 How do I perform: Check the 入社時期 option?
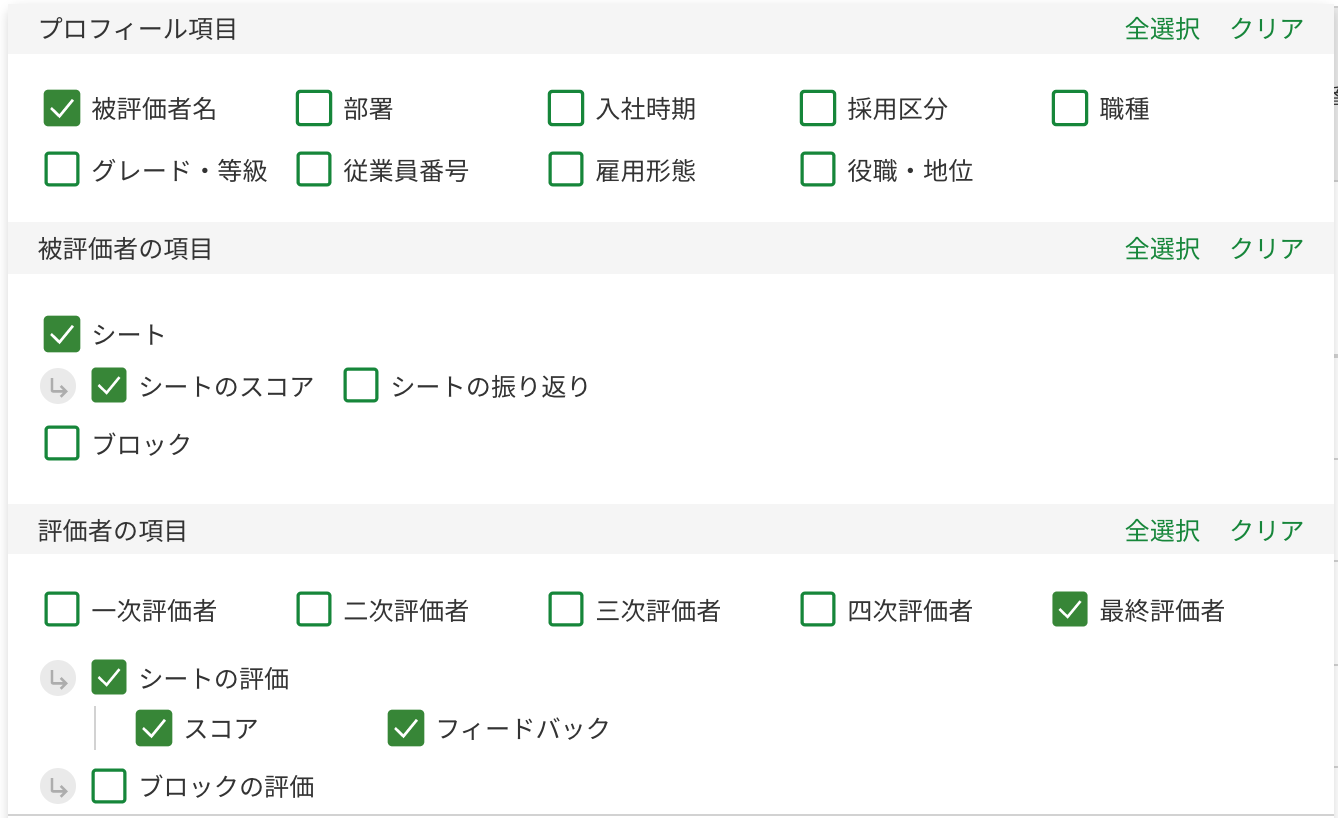tap(565, 108)
